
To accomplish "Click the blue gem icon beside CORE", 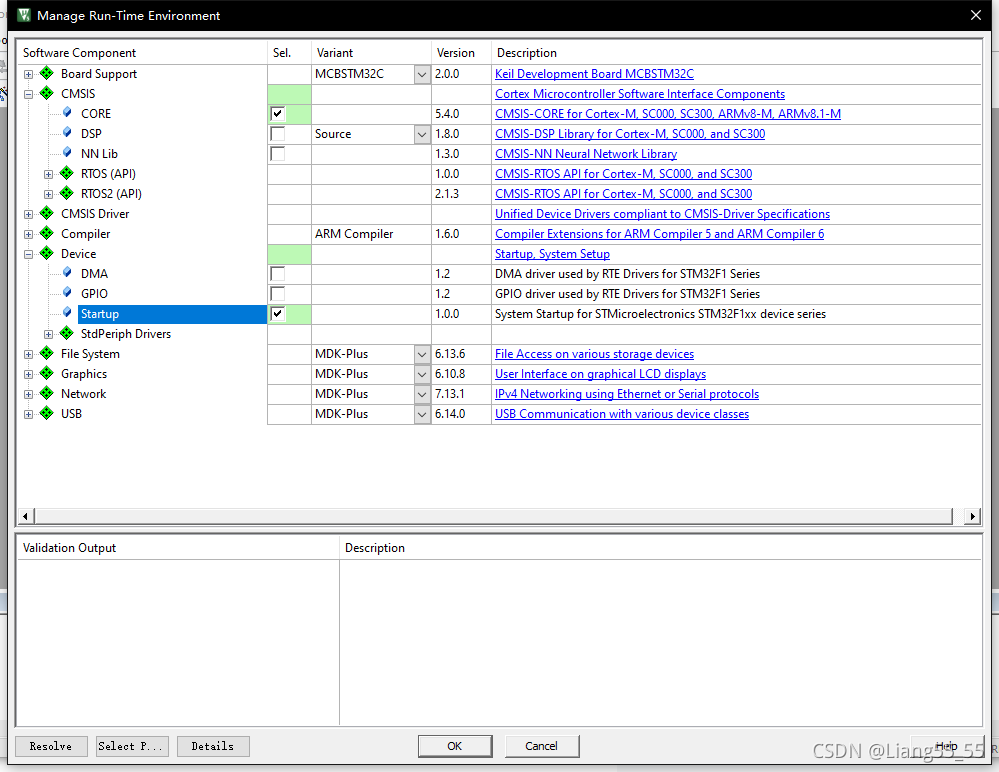I will pos(68,113).
